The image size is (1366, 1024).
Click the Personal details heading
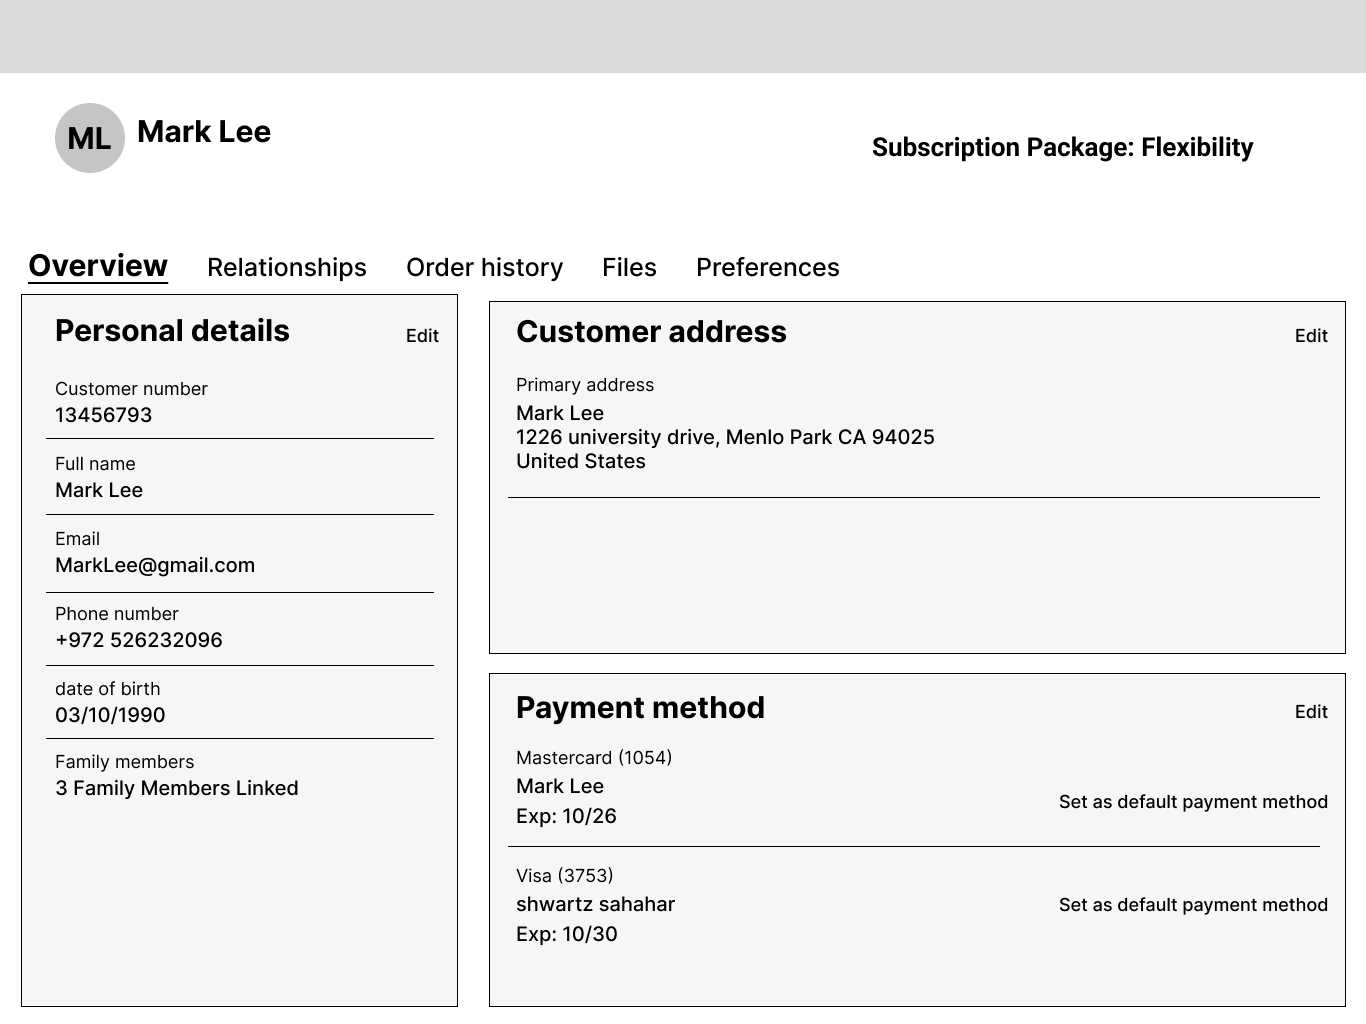tap(172, 331)
